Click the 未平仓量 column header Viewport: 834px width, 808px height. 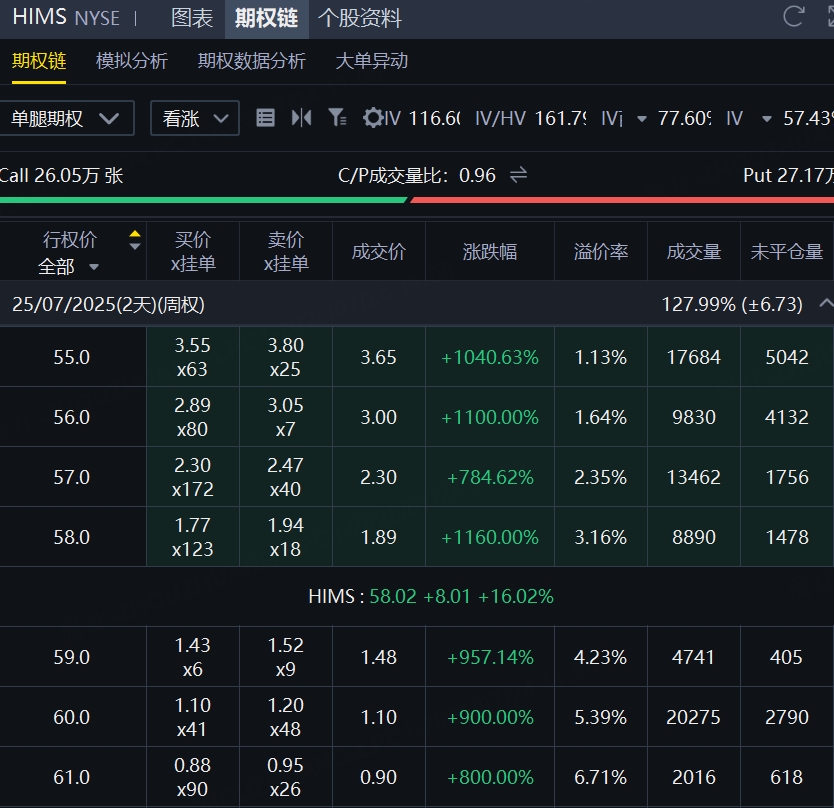tap(787, 251)
